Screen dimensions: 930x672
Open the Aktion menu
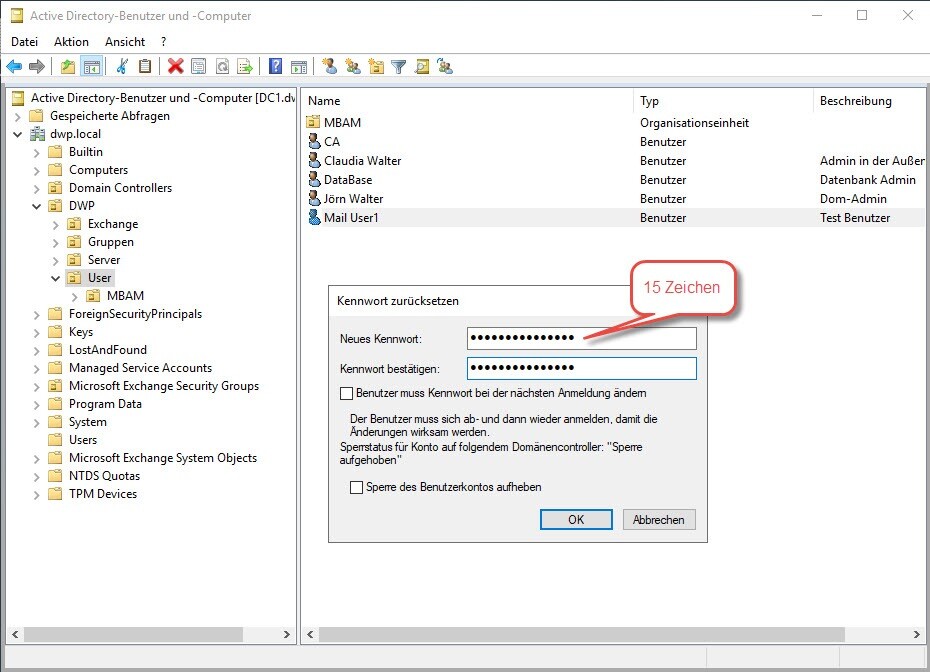coord(71,42)
